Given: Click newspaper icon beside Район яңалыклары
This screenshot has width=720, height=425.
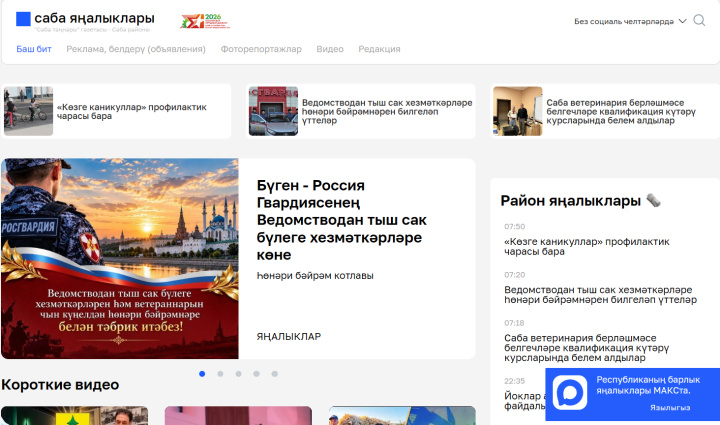Looking at the screenshot, I should (653, 201).
